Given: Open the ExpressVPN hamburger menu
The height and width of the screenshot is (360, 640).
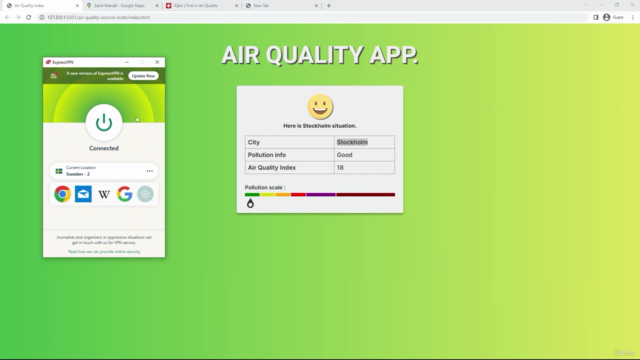Looking at the screenshot, I should click(53, 76).
